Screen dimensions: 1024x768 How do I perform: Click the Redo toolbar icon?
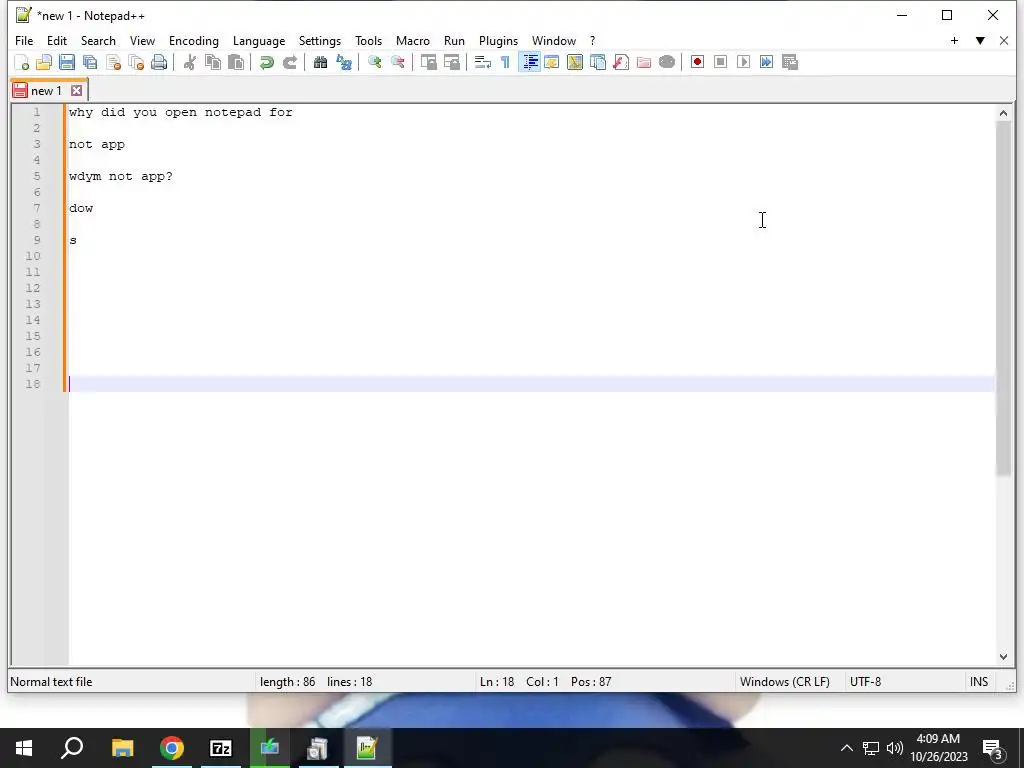click(x=289, y=62)
